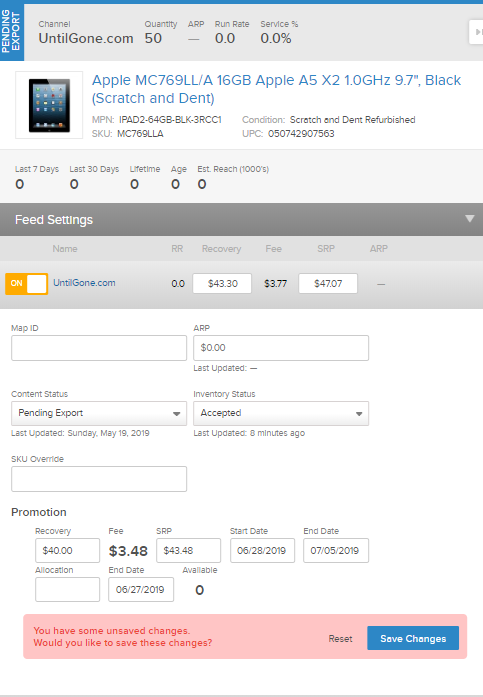Click the SKU MC769LLA value
The height and width of the screenshot is (697, 483).
(x=140, y=134)
